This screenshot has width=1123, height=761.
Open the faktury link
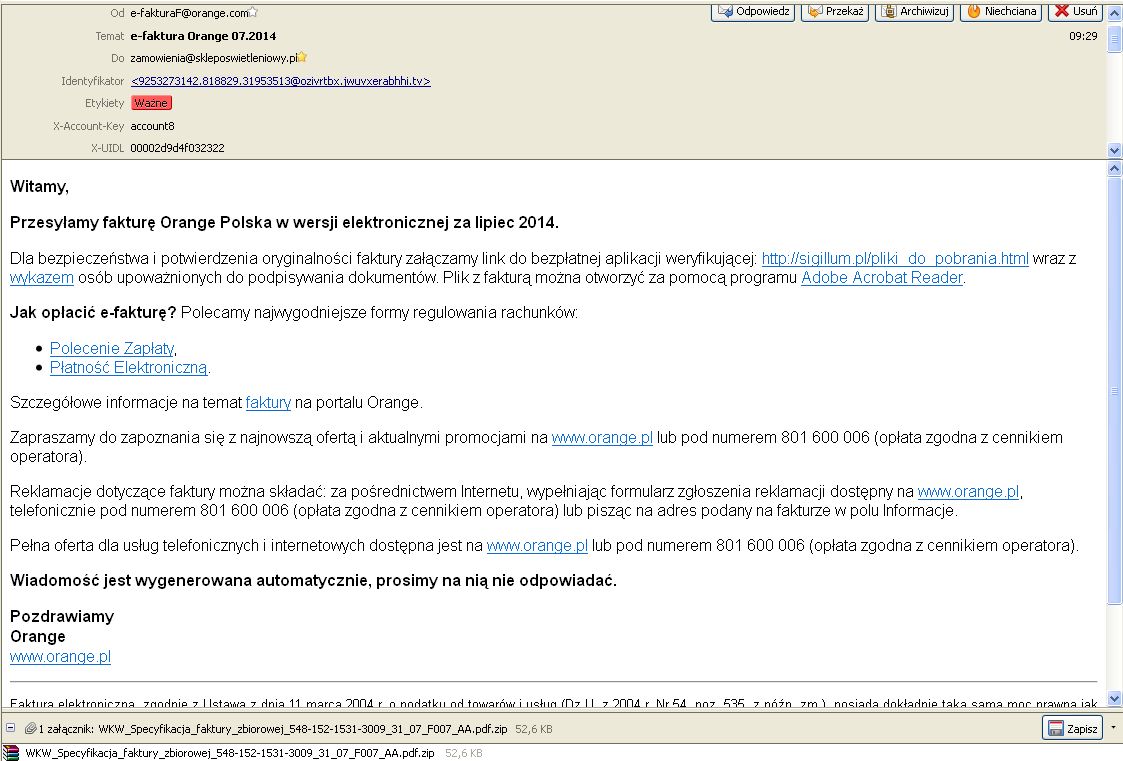pos(268,402)
